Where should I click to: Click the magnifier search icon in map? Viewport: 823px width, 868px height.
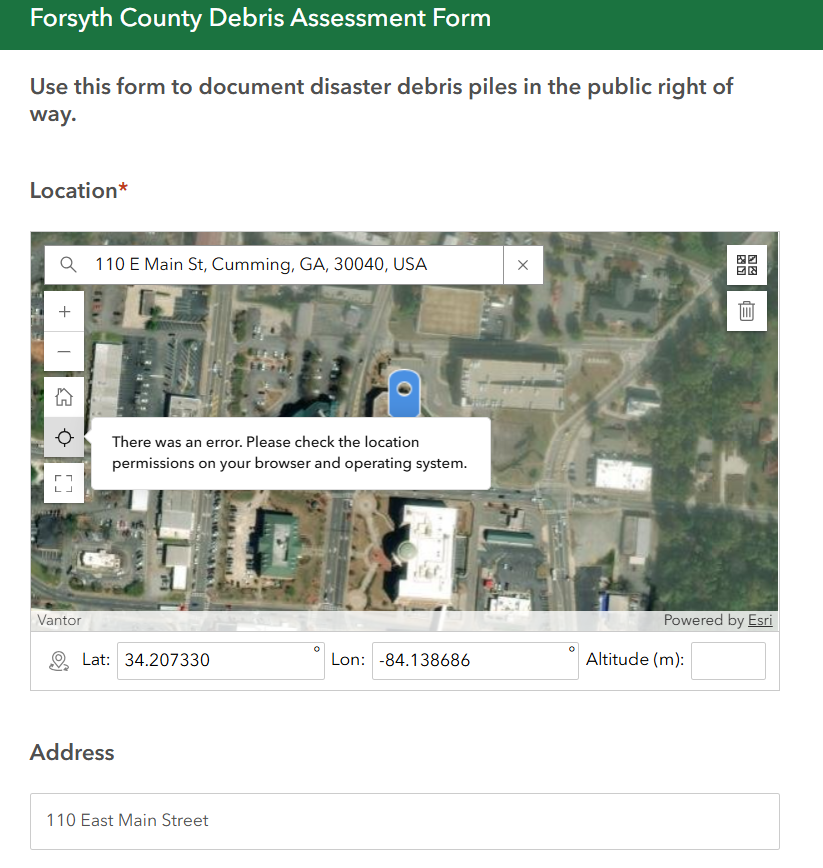[x=68, y=265]
